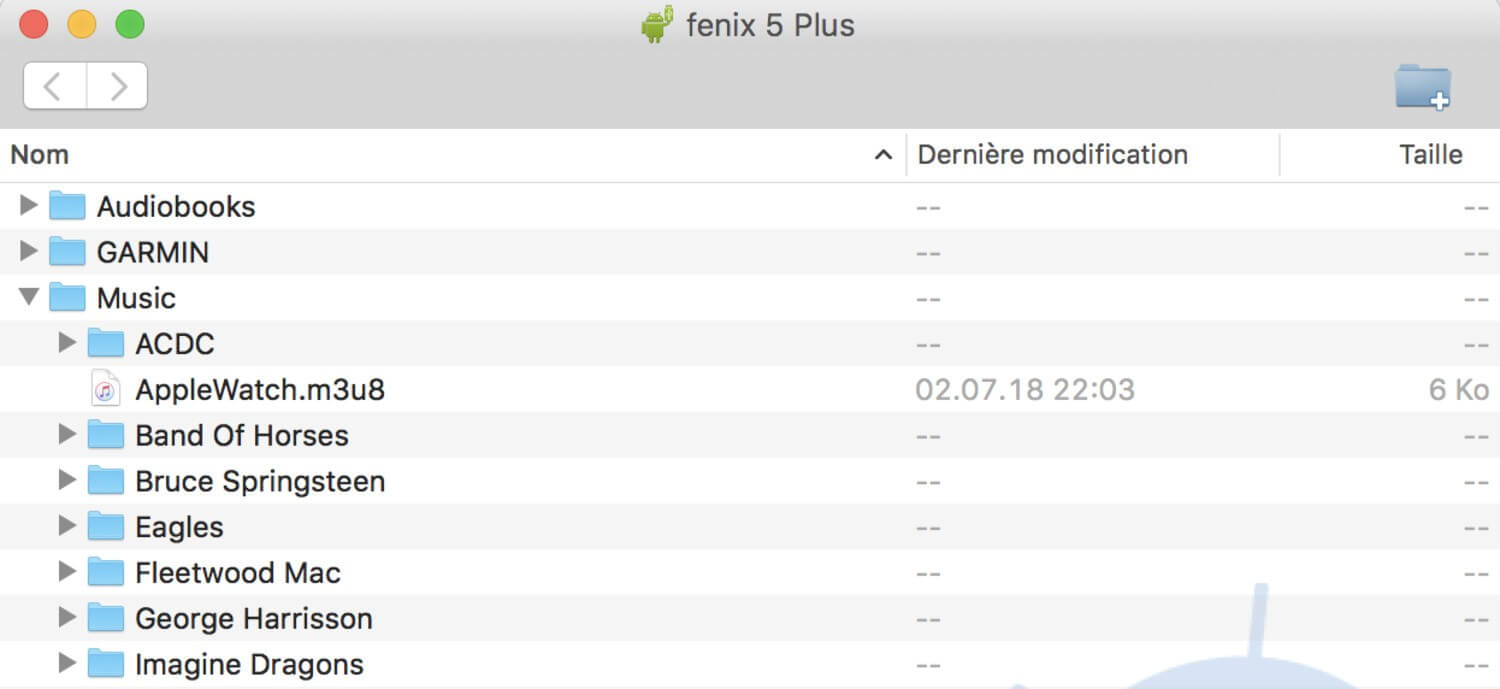Close the fenix 5 Plus window
Image resolution: width=1500 pixels, height=689 pixels.
click(34, 24)
